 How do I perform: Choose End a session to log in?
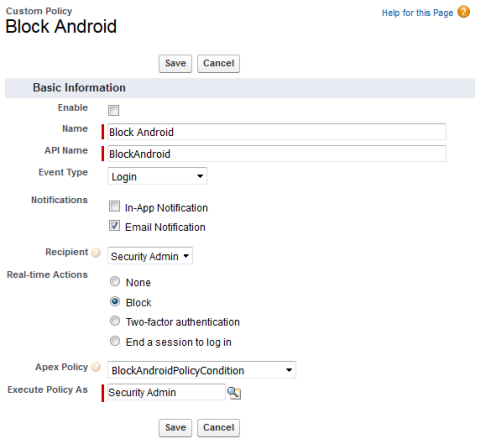coord(115,341)
